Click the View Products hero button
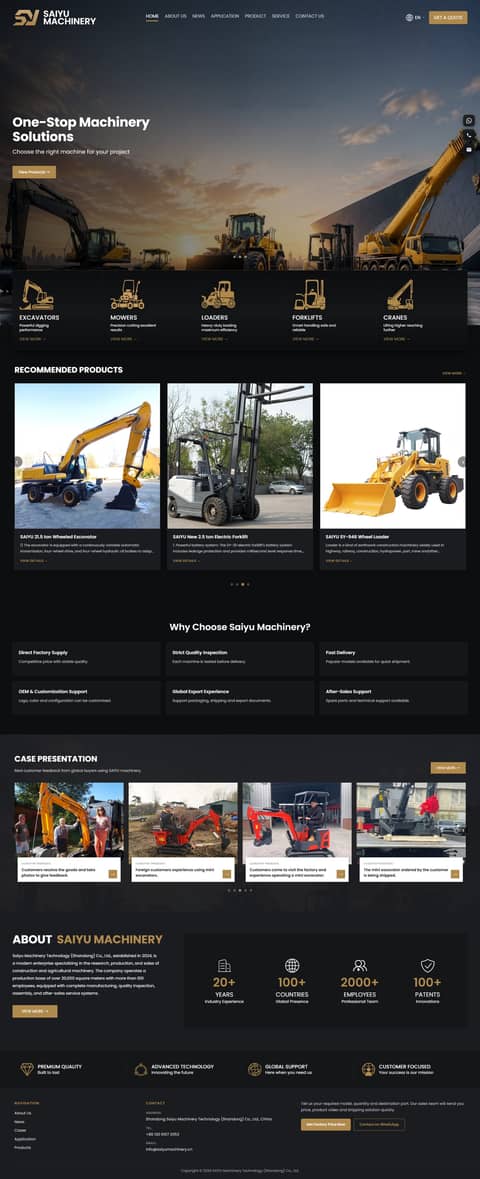480x1179 pixels. point(34,172)
